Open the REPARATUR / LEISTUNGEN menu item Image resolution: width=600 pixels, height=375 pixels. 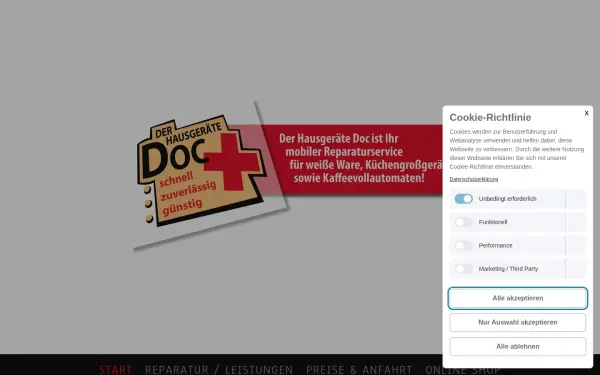pyautogui.click(x=219, y=370)
